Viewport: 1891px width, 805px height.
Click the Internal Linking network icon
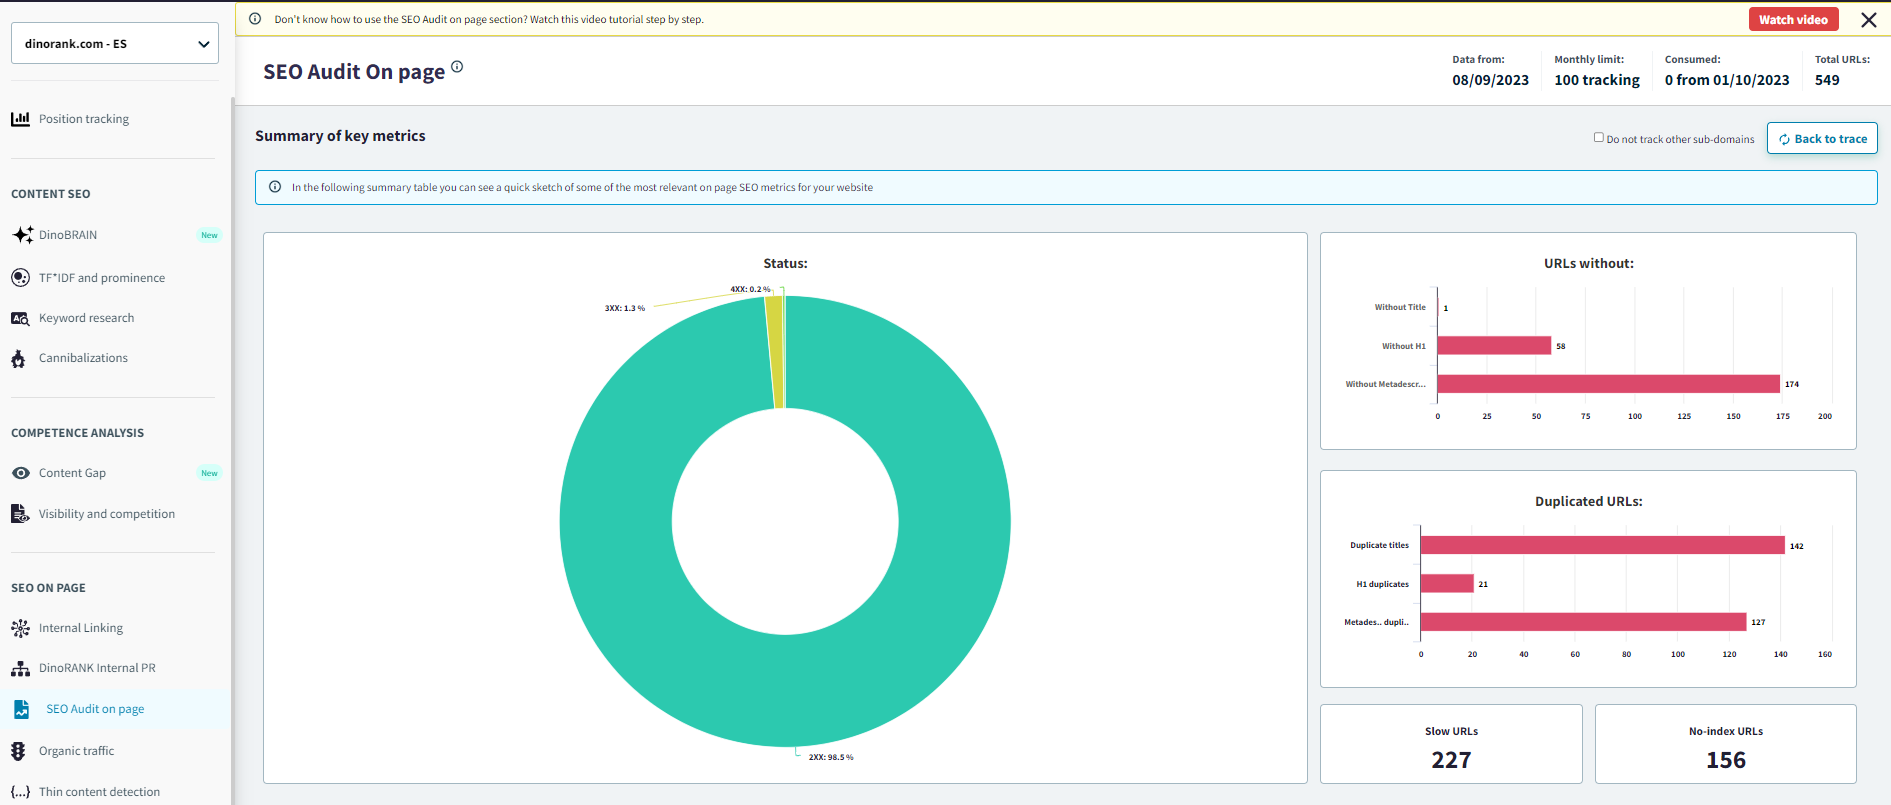click(x=20, y=628)
